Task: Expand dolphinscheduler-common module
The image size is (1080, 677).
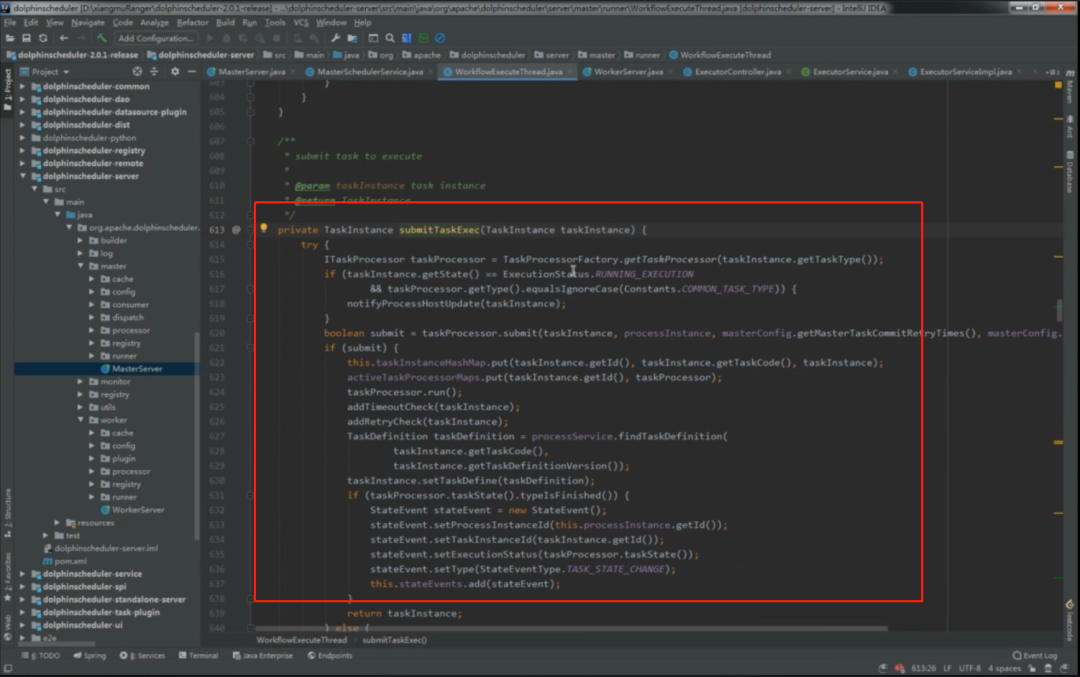Action: click(x=23, y=87)
